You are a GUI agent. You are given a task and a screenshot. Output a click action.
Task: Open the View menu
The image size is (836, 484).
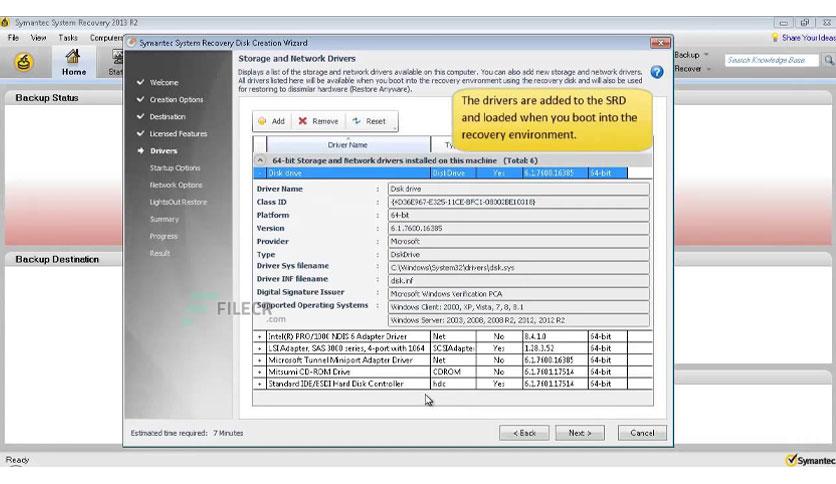click(x=39, y=38)
